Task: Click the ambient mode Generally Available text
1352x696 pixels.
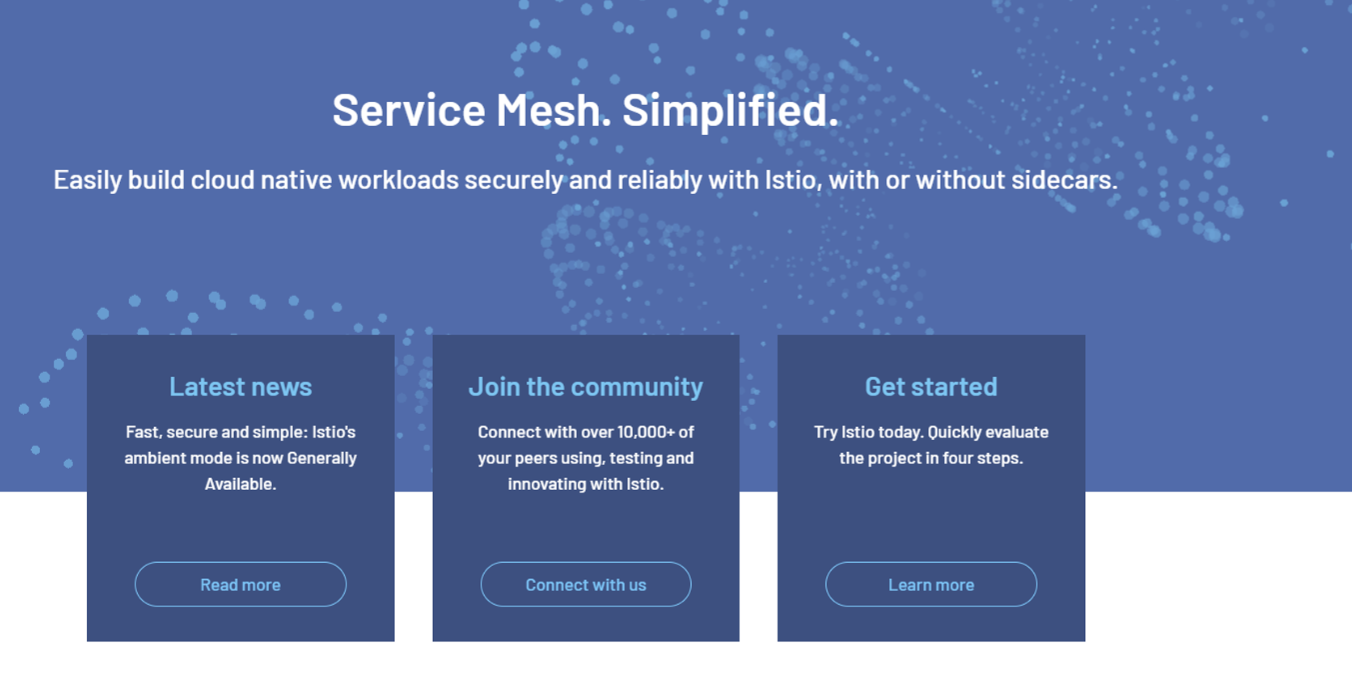Action: click(x=240, y=458)
